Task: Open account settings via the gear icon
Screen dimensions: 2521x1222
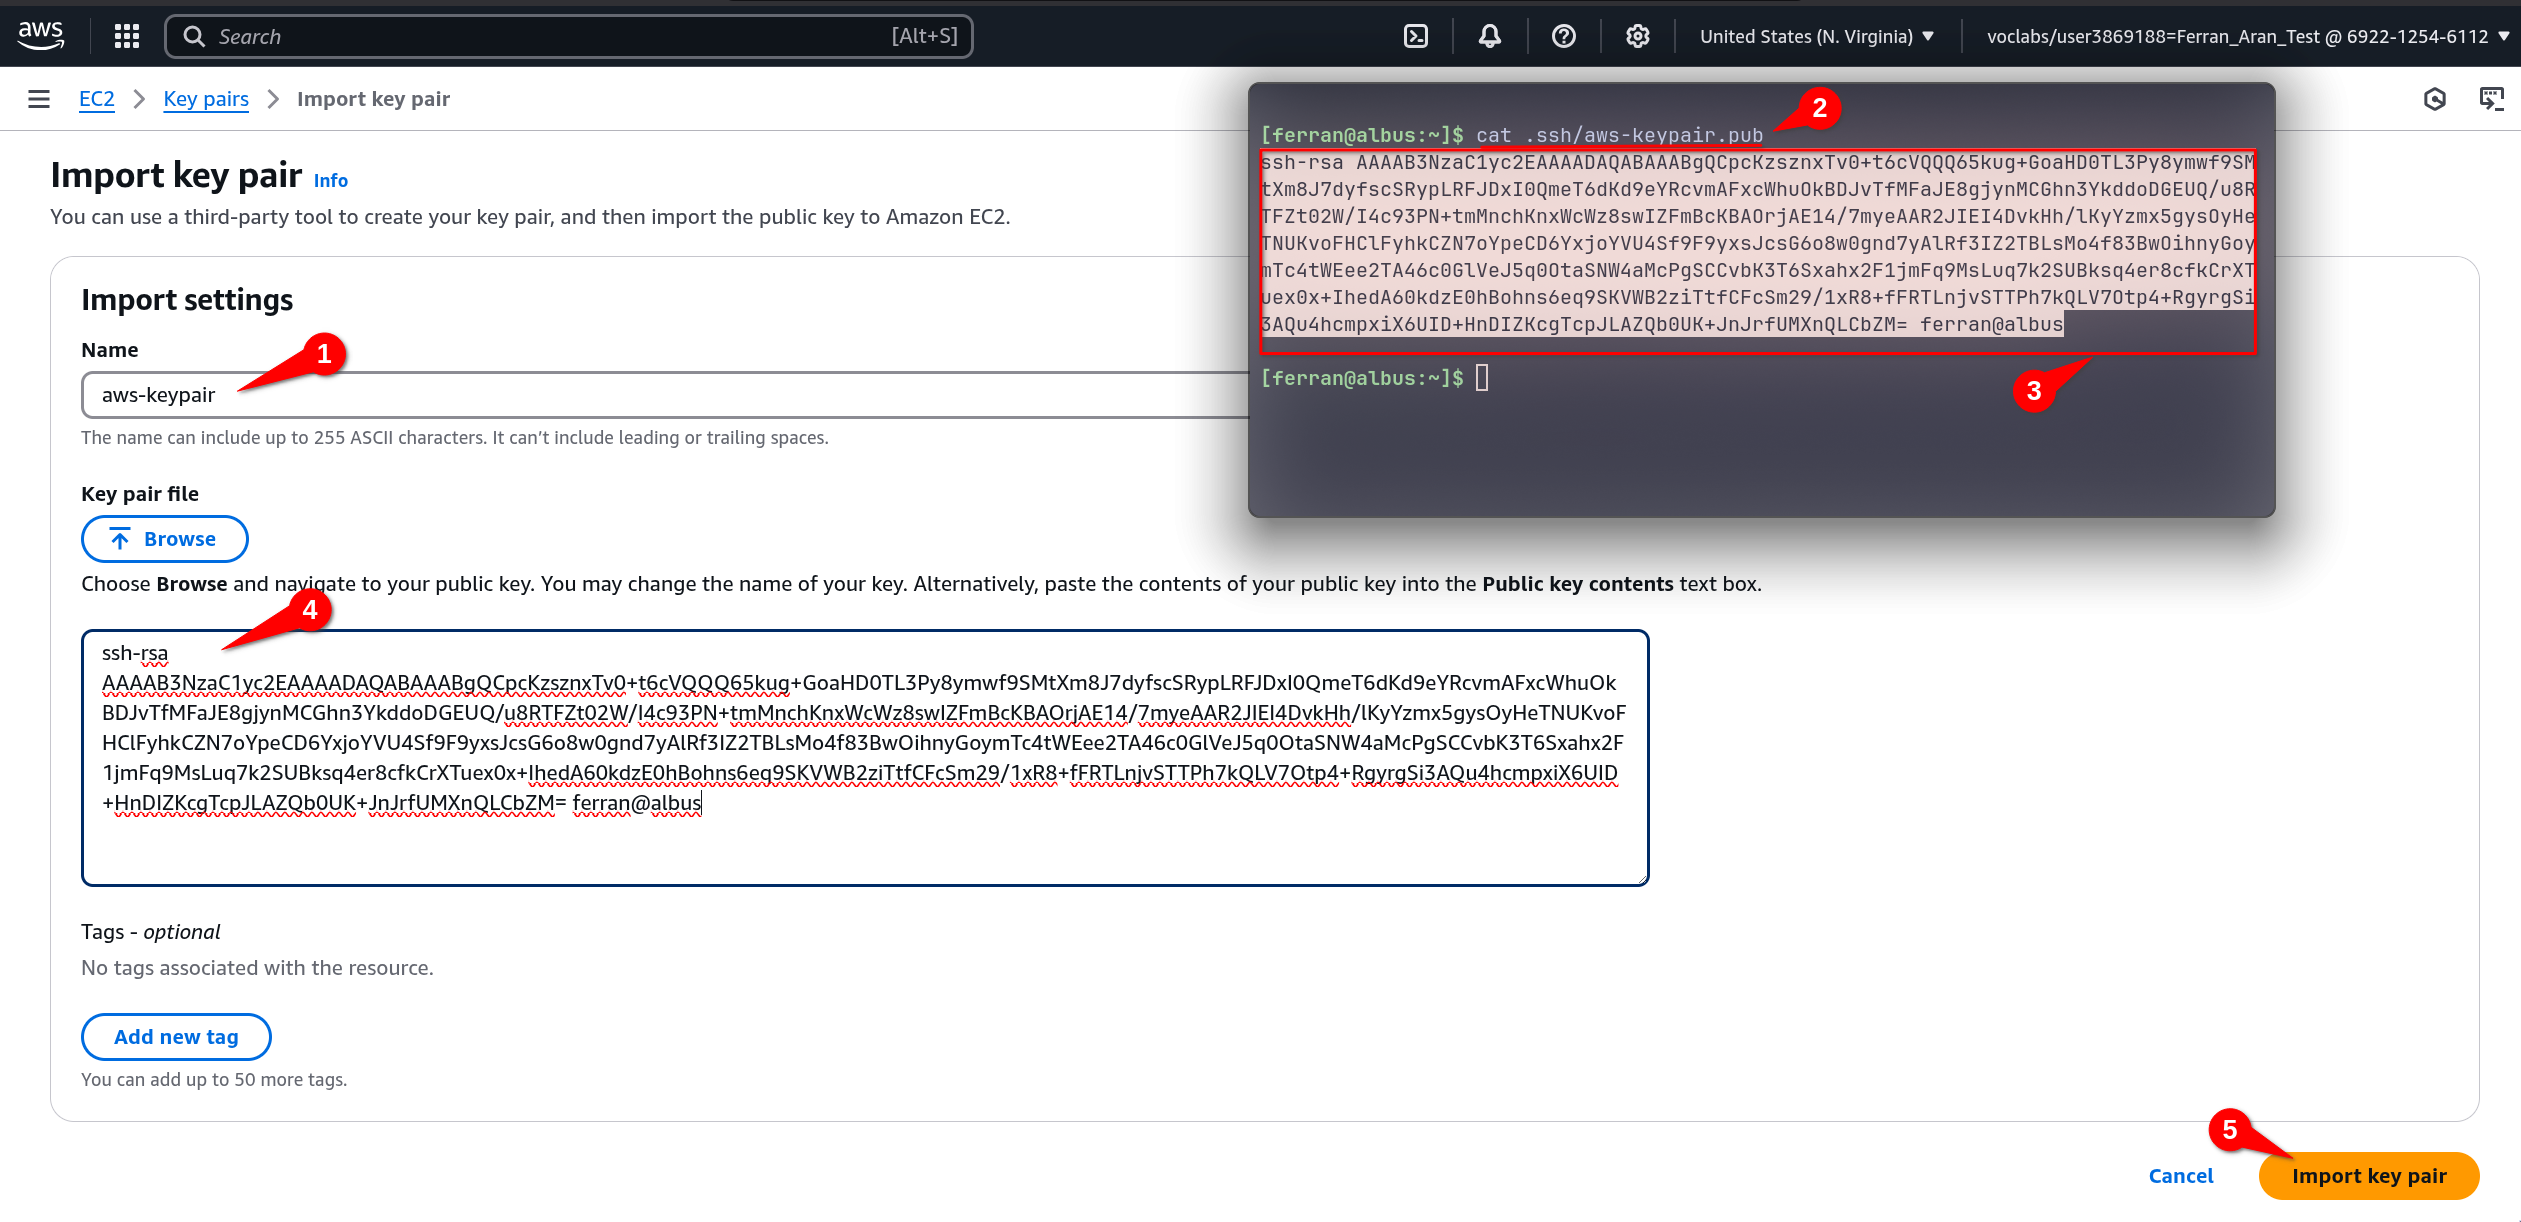Action: coord(1637,36)
